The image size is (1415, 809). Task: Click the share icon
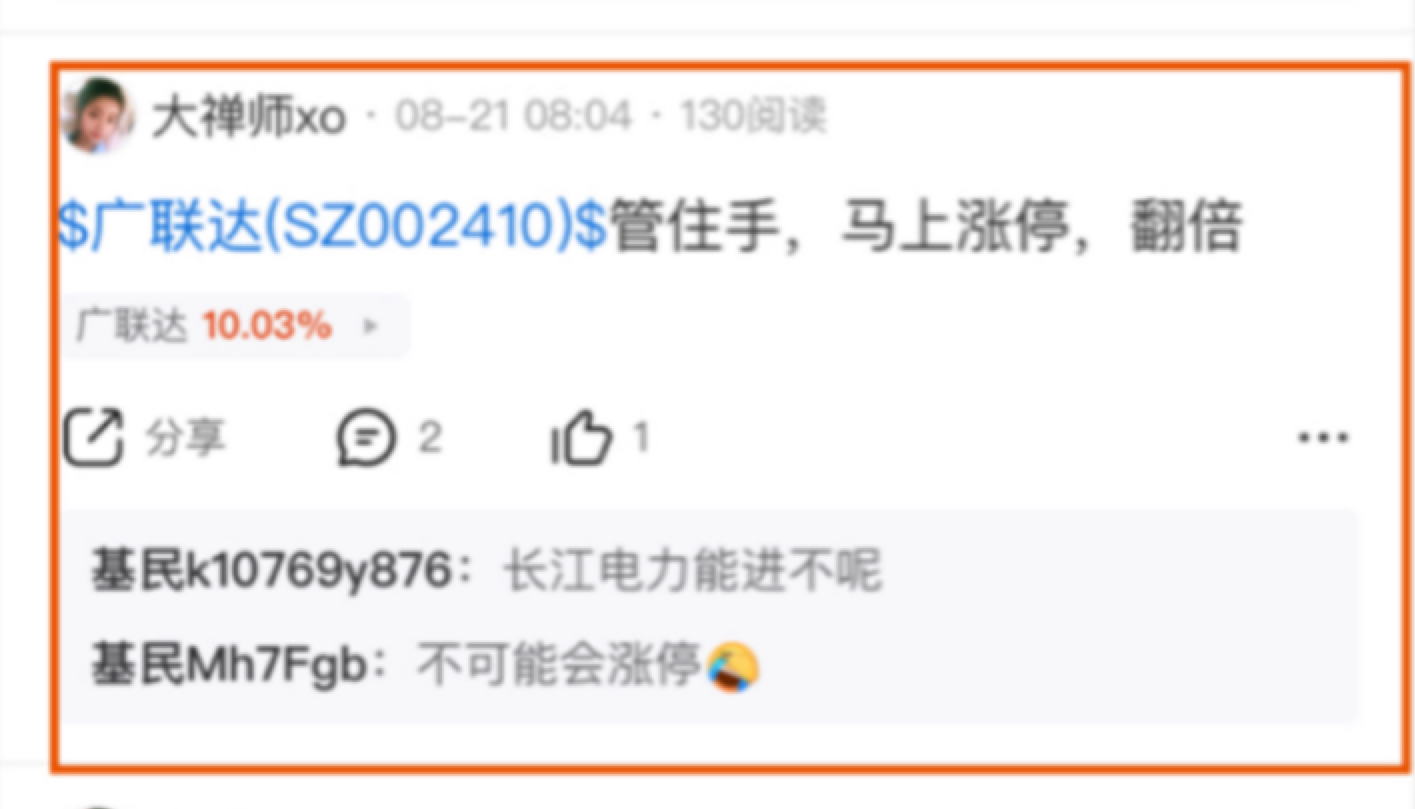tap(93, 438)
